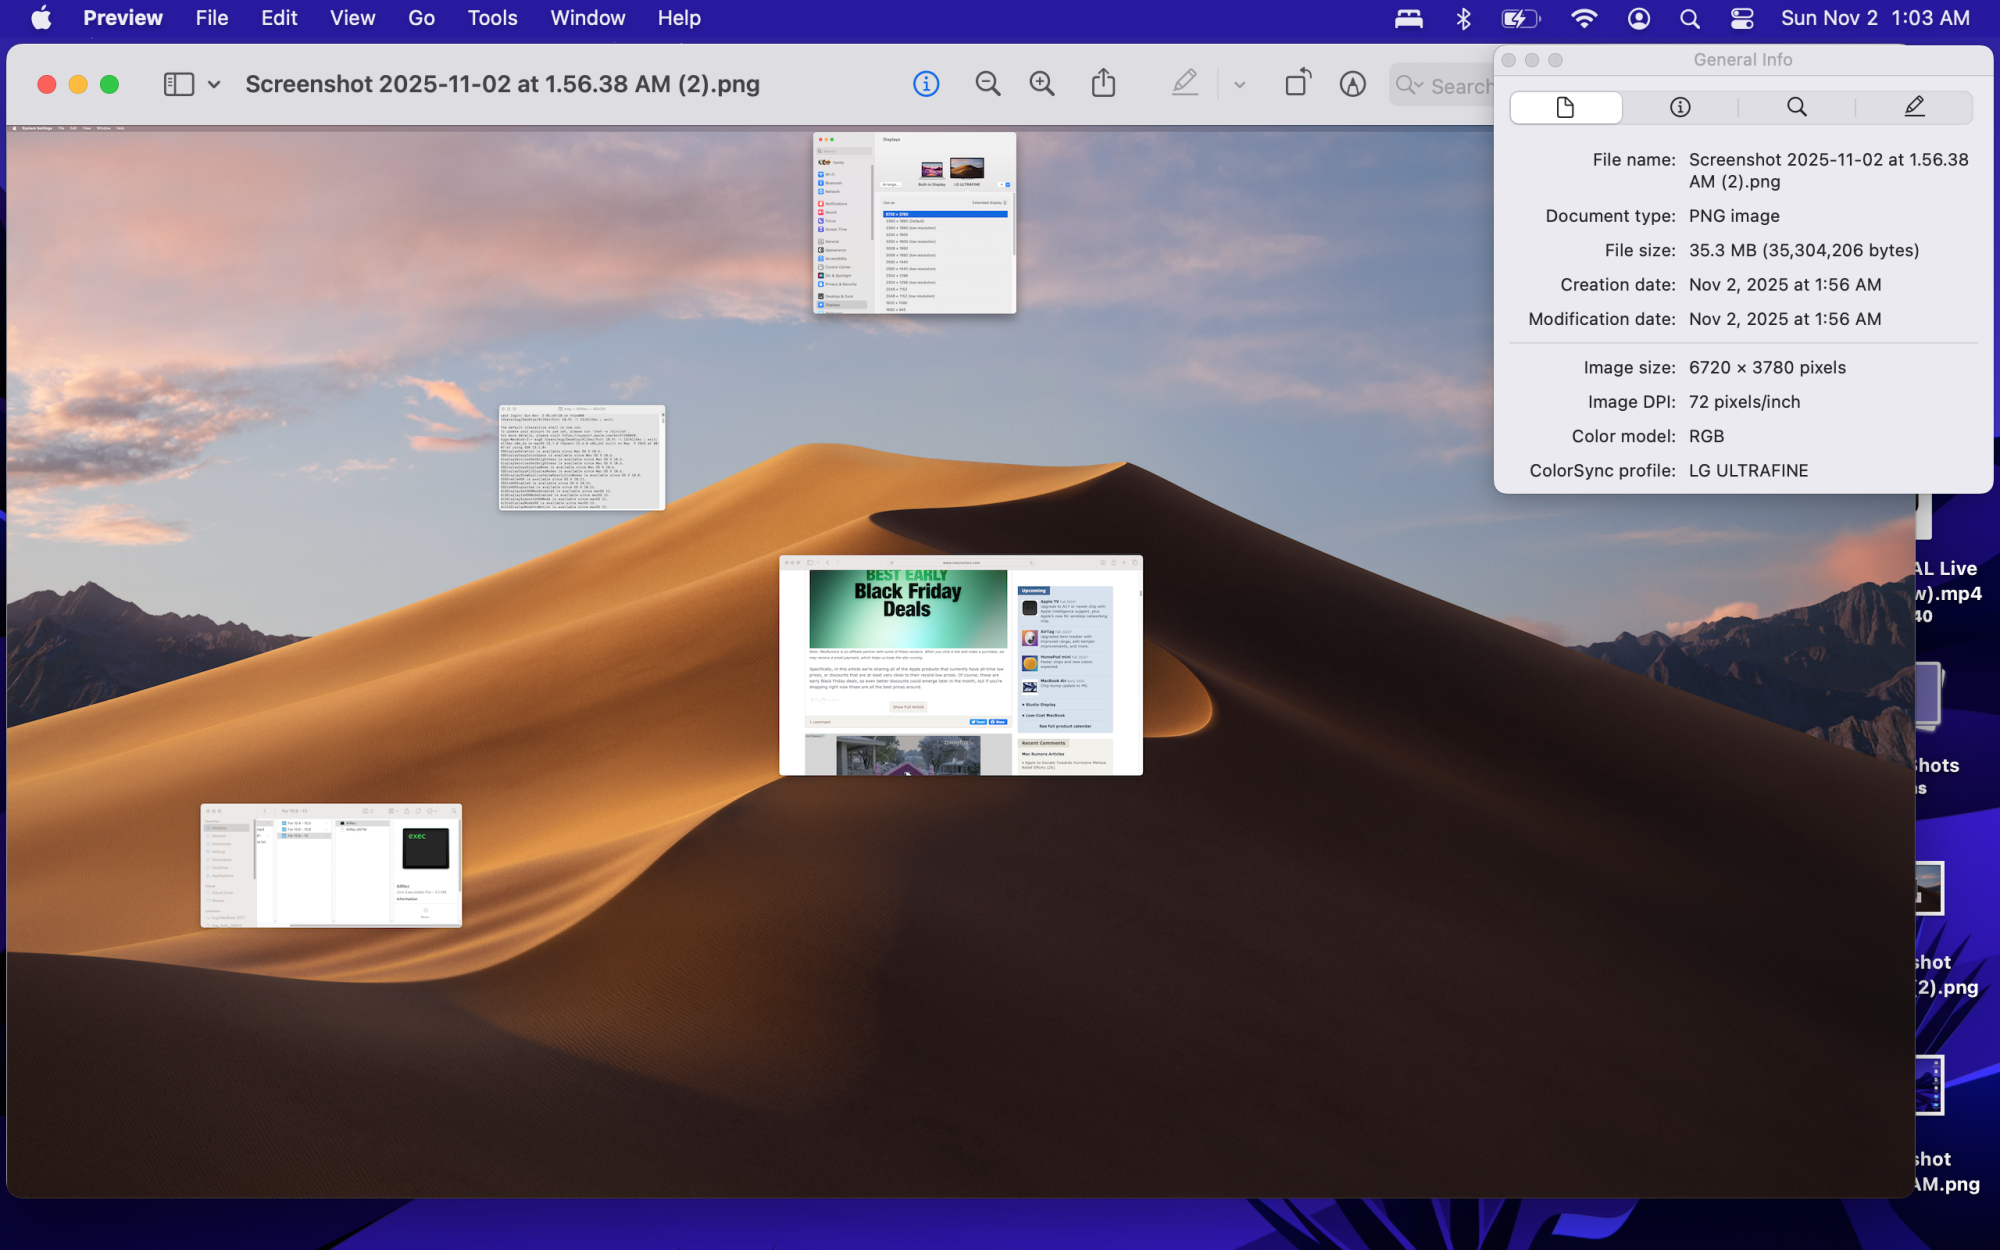Viewport: 2000px width, 1250px height.
Task: Open the Tools menu
Action: click(x=491, y=18)
